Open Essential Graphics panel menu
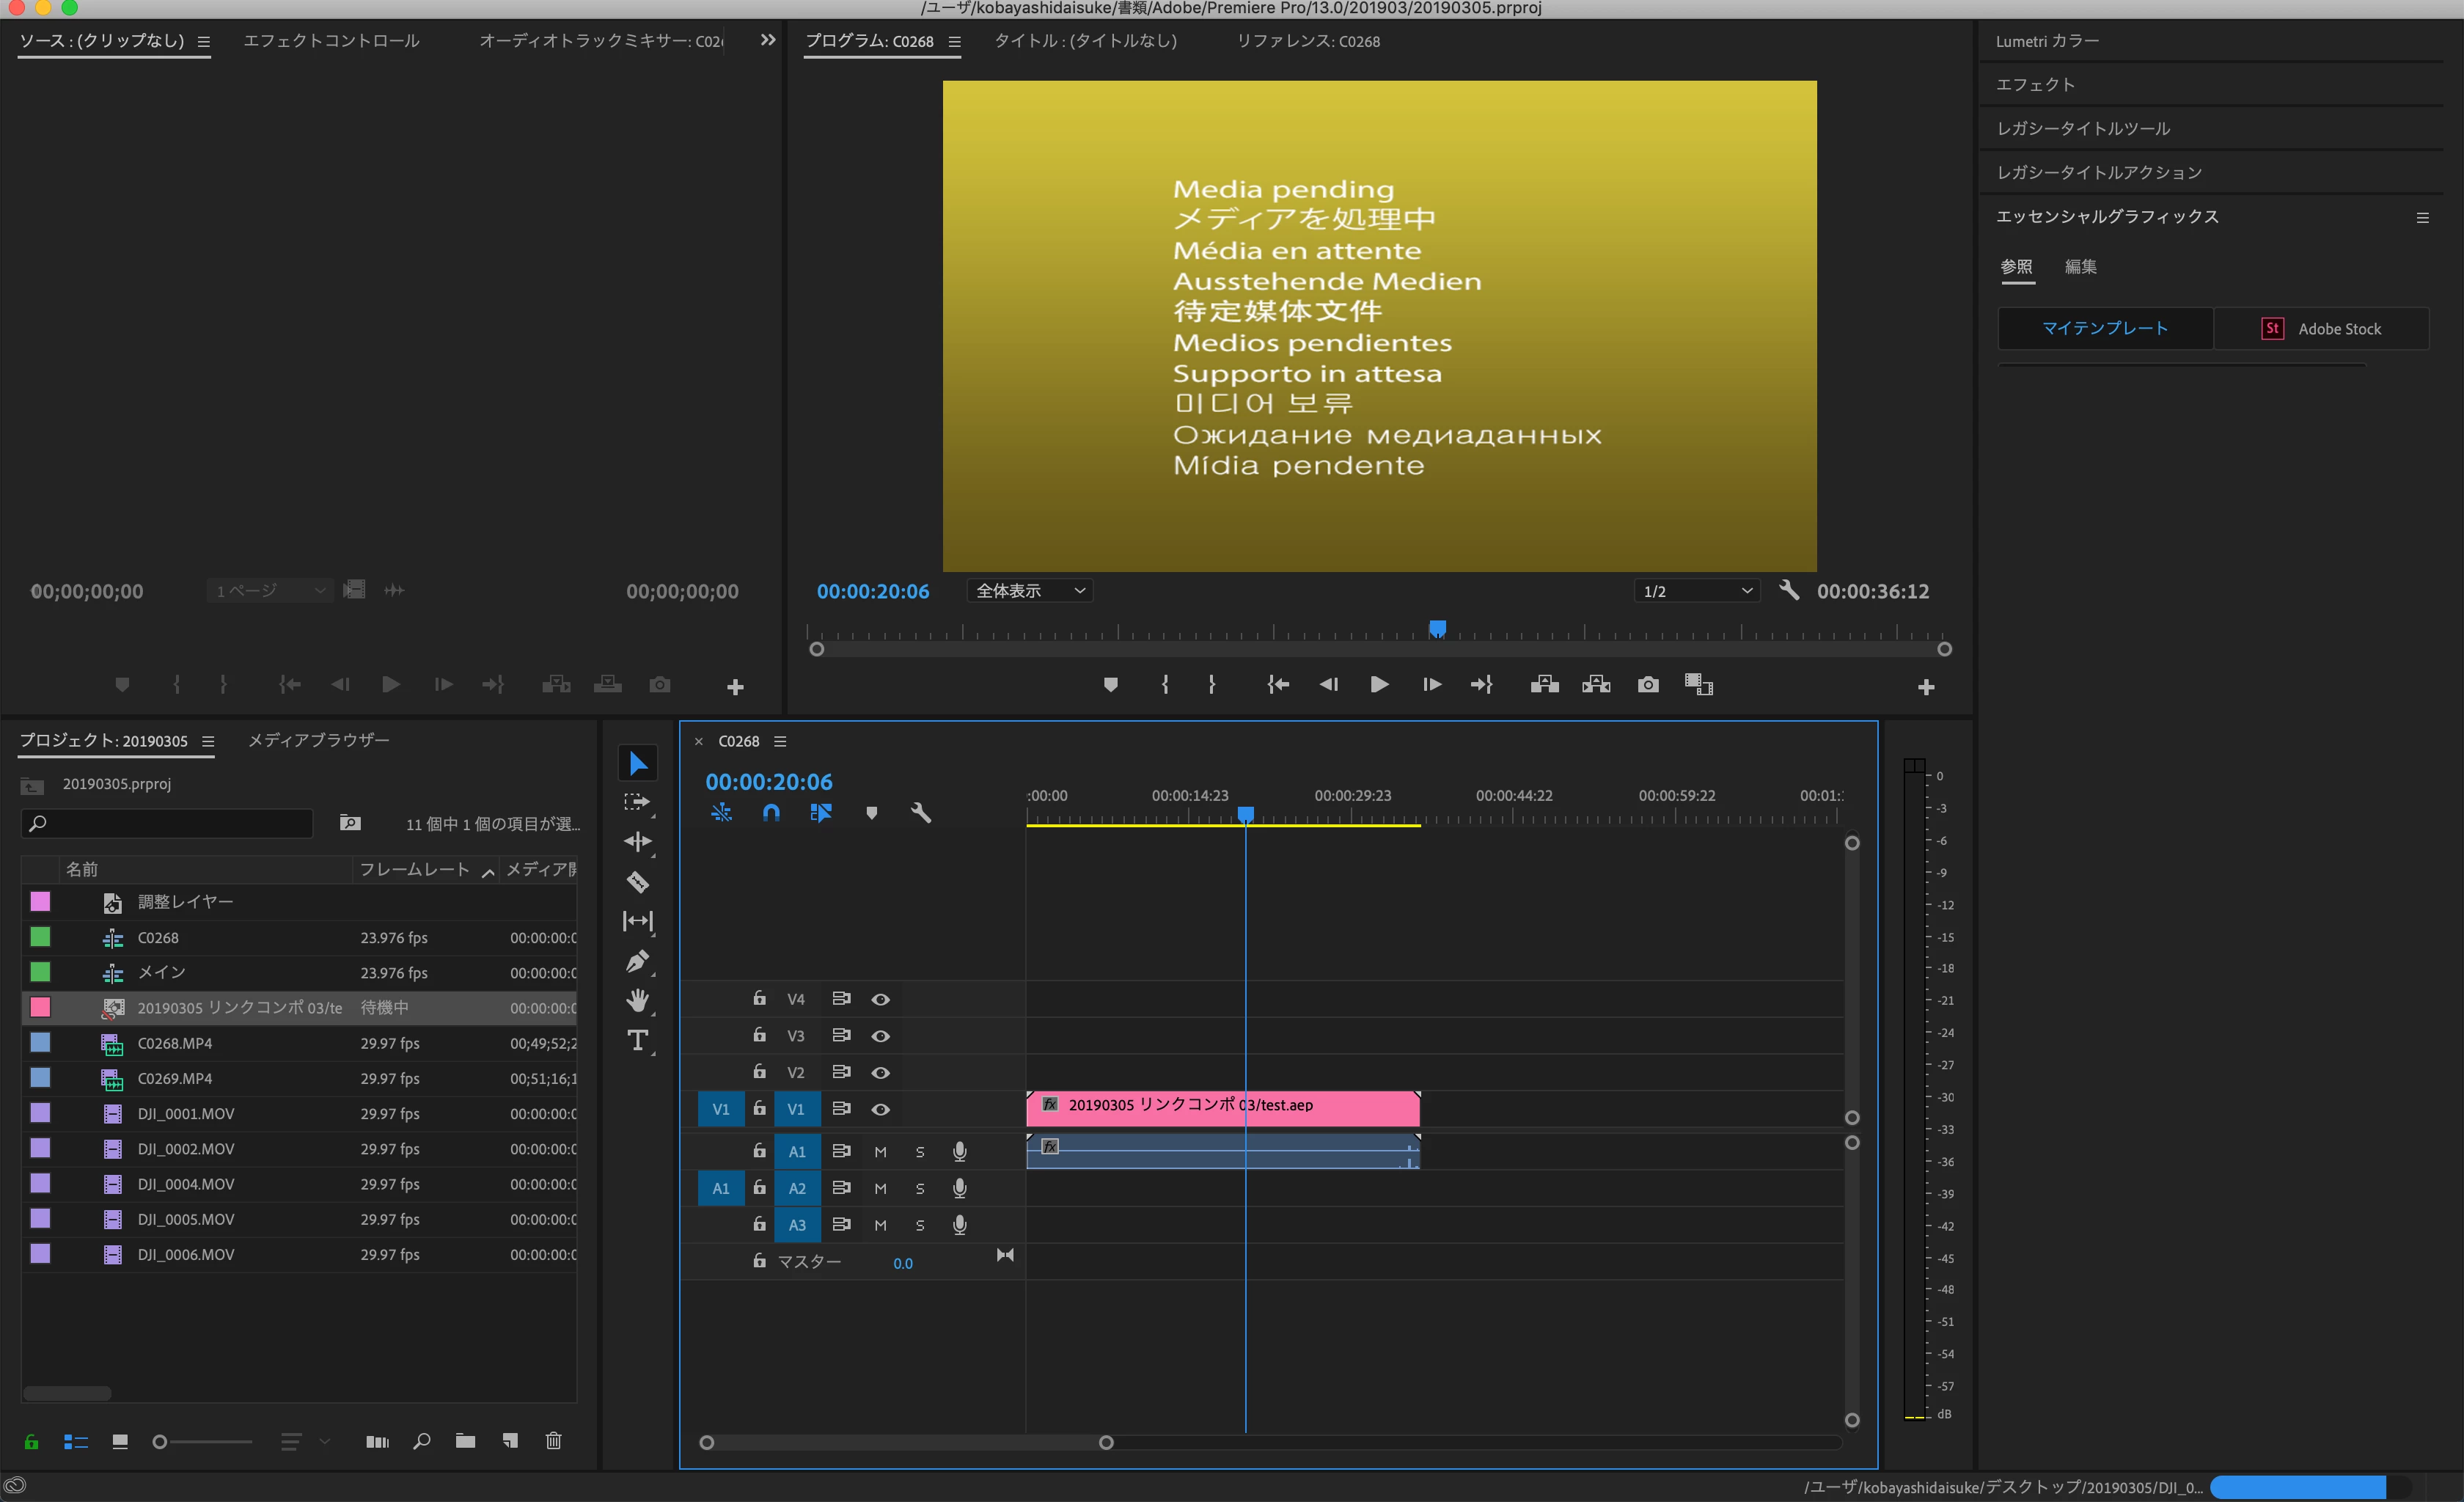2464x1502 pixels. pyautogui.click(x=2422, y=217)
